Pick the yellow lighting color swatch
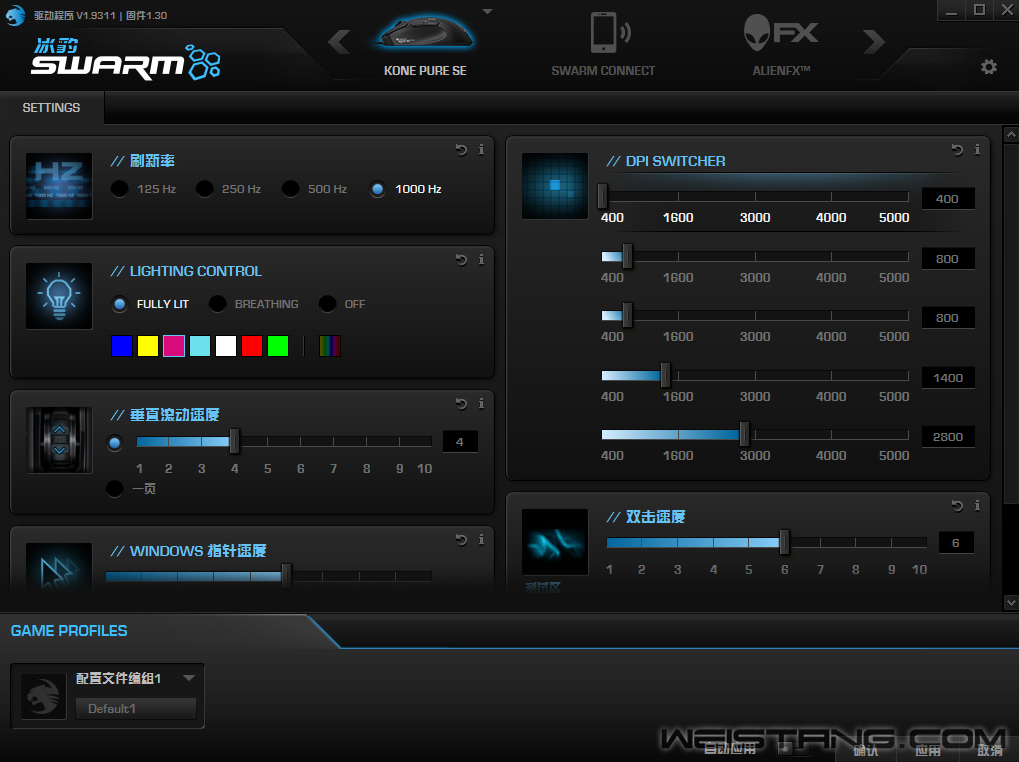 [x=148, y=346]
